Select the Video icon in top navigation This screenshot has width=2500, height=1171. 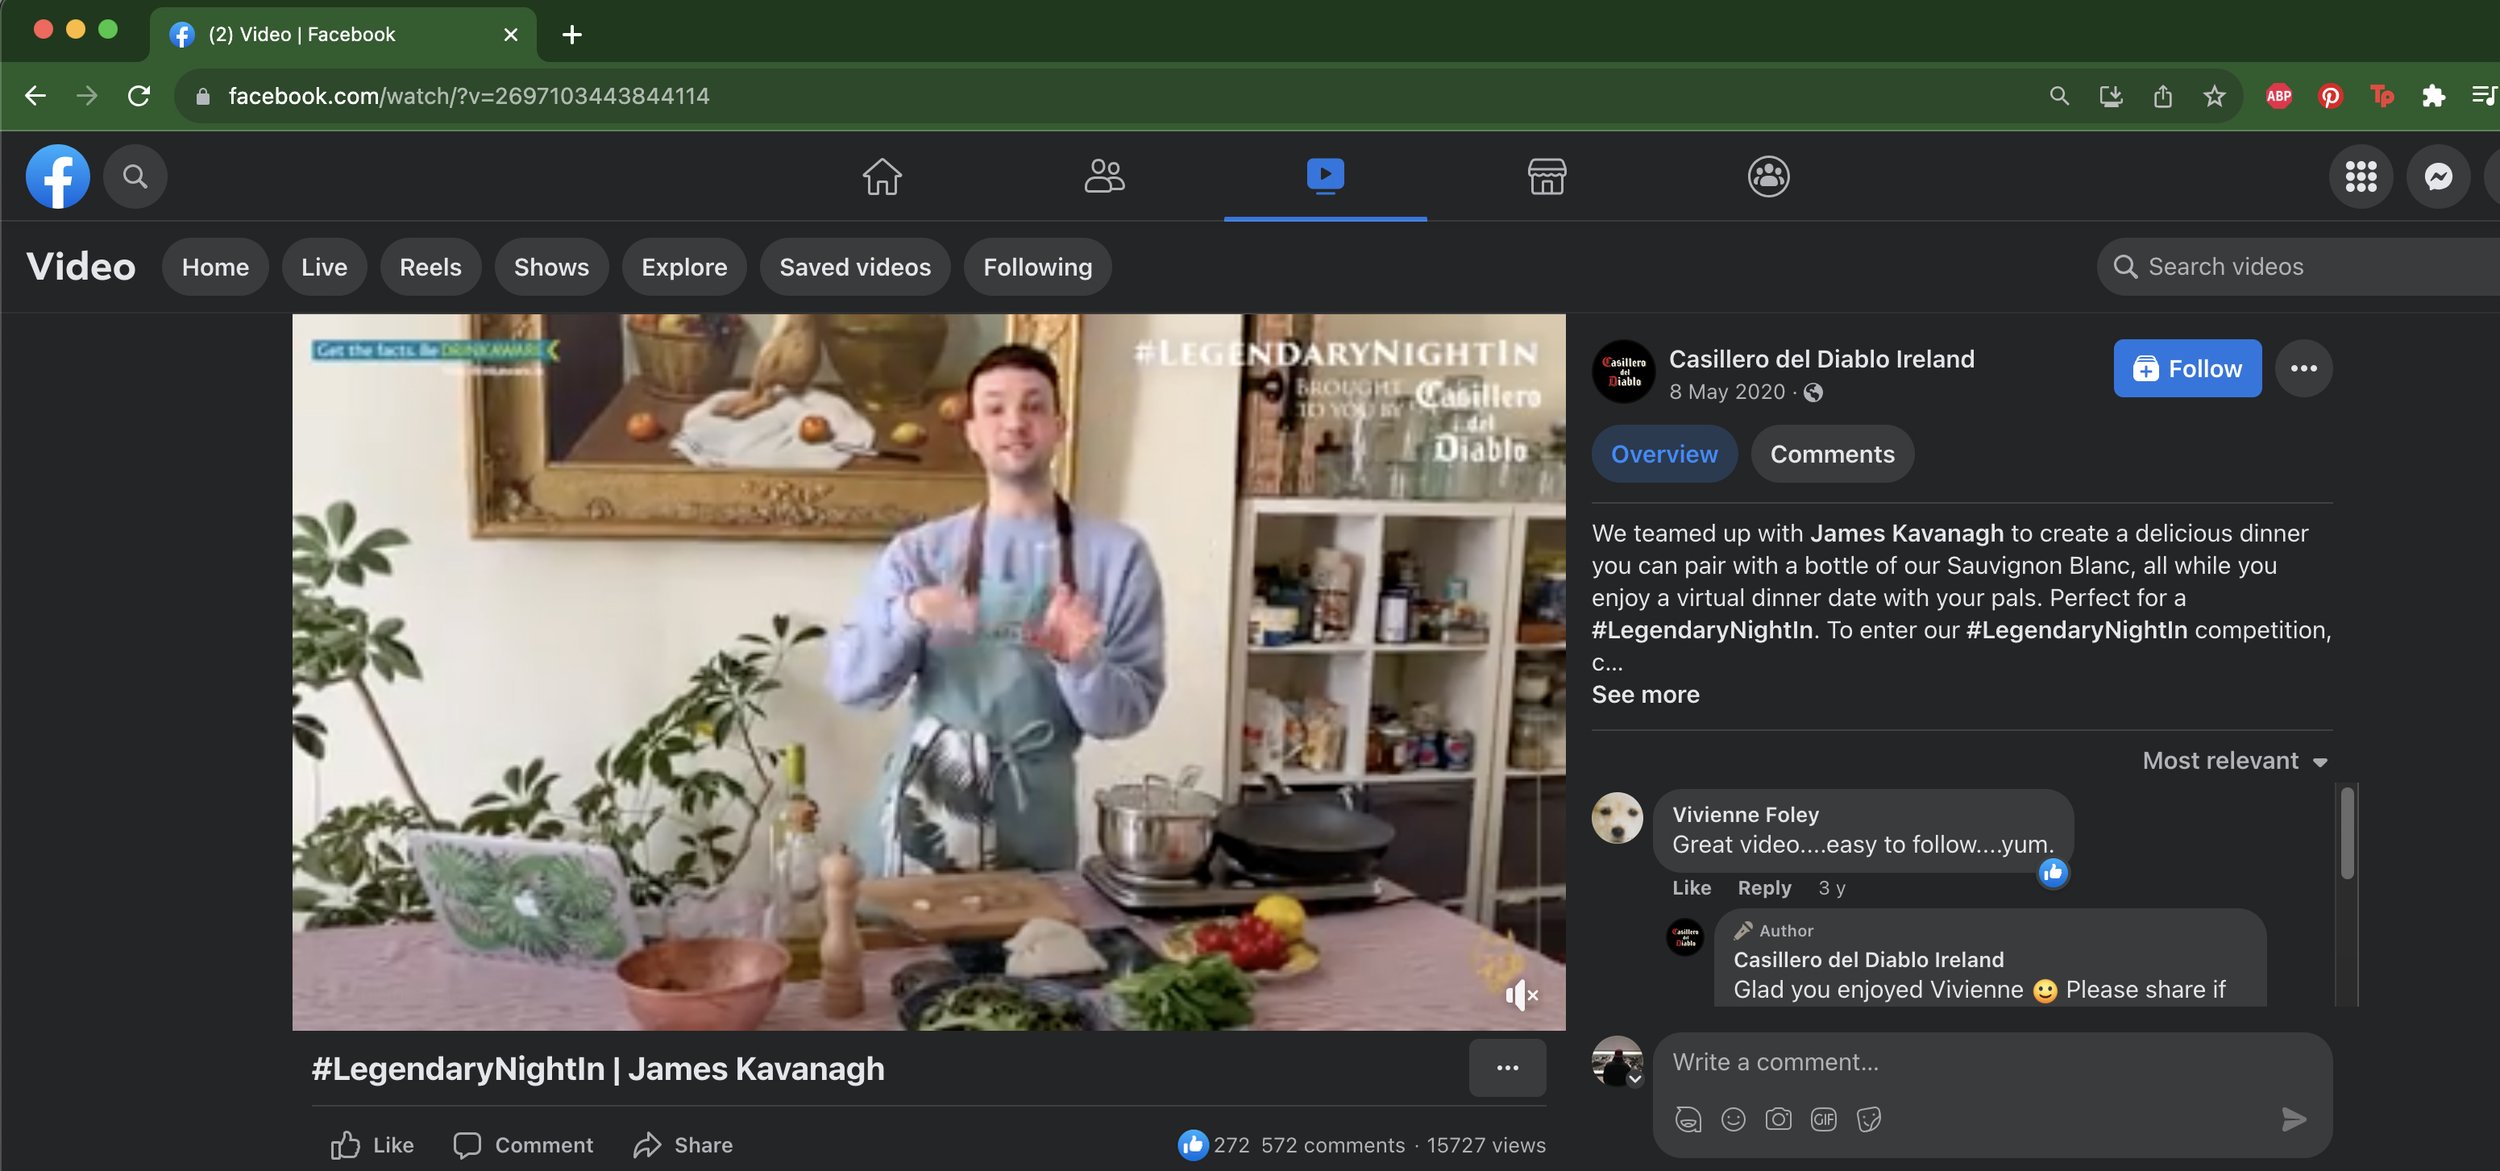tap(1325, 176)
